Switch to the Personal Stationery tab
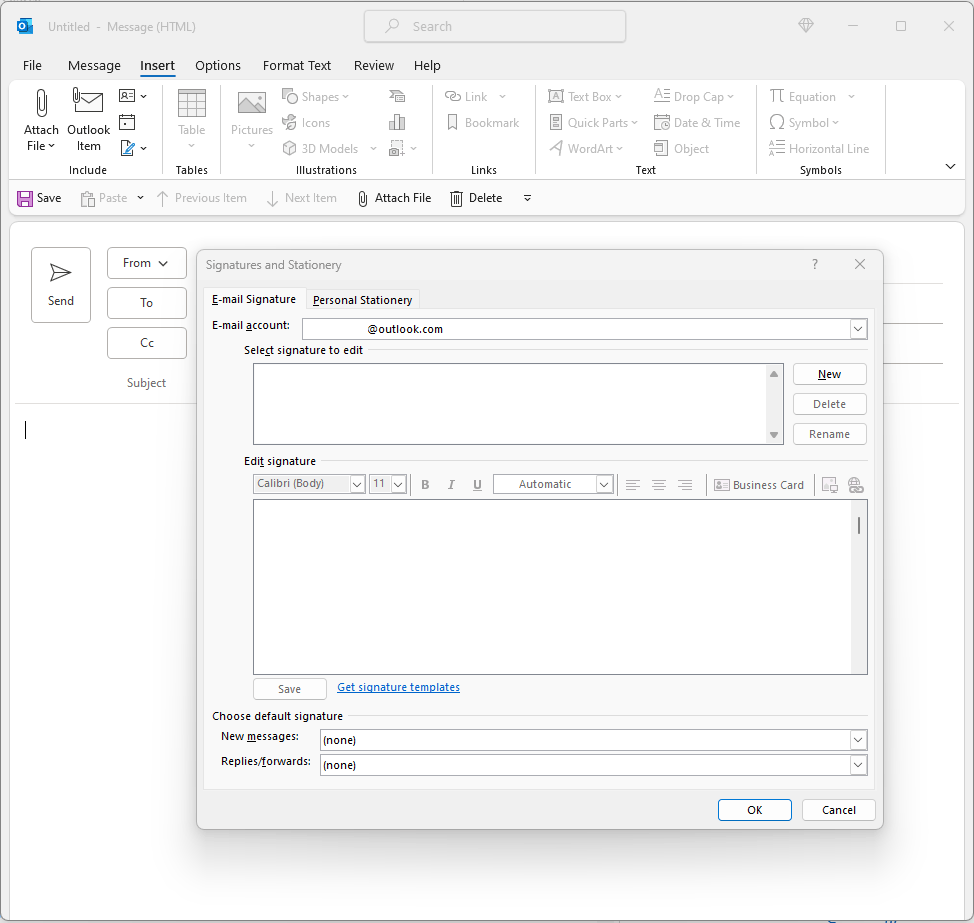The height and width of the screenshot is (923, 974). tap(362, 300)
